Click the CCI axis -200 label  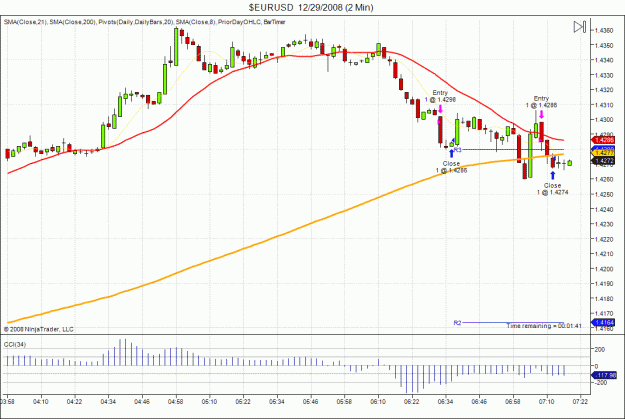(600, 382)
